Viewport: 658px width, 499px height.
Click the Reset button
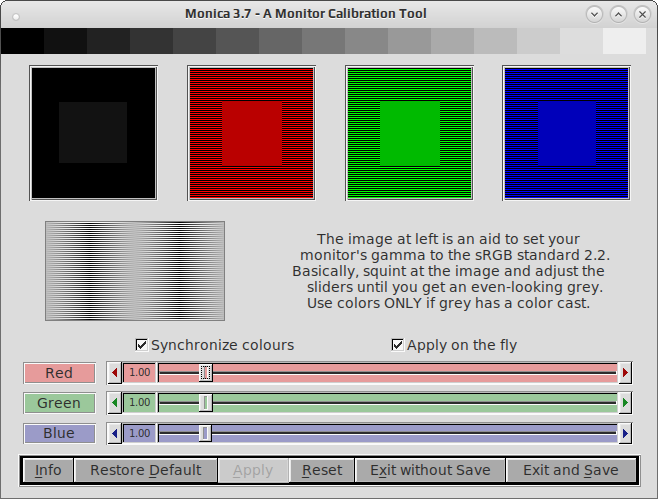pos(322,470)
